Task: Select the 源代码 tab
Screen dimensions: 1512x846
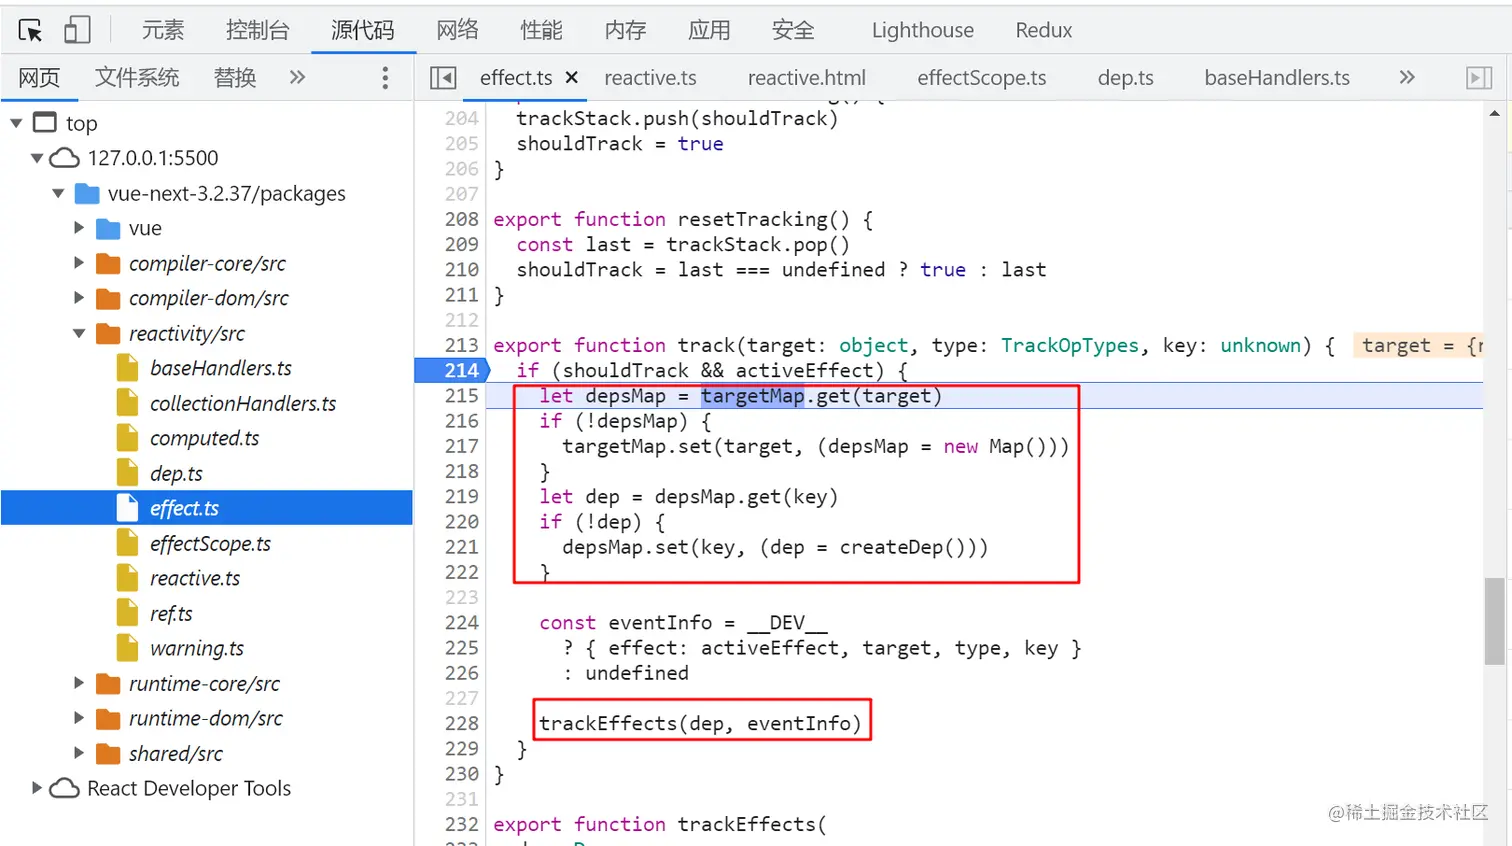Action: coord(362,30)
